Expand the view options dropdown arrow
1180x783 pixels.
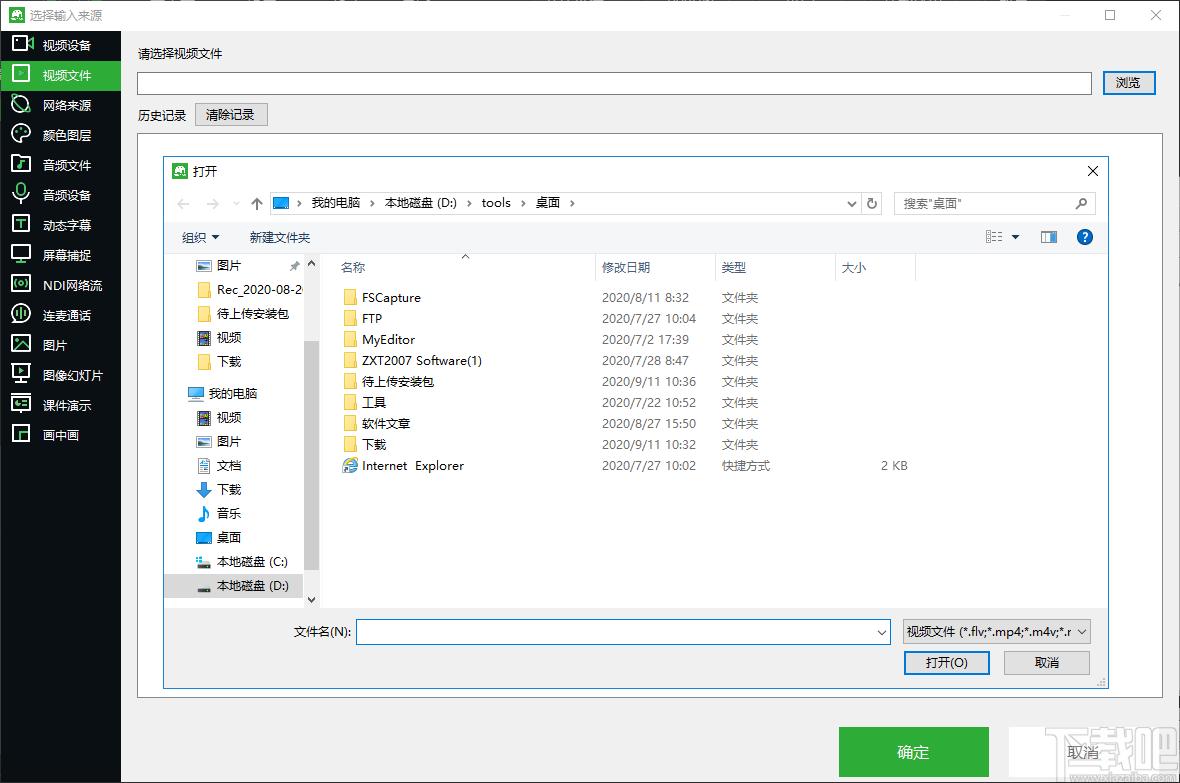pyautogui.click(x=1015, y=237)
